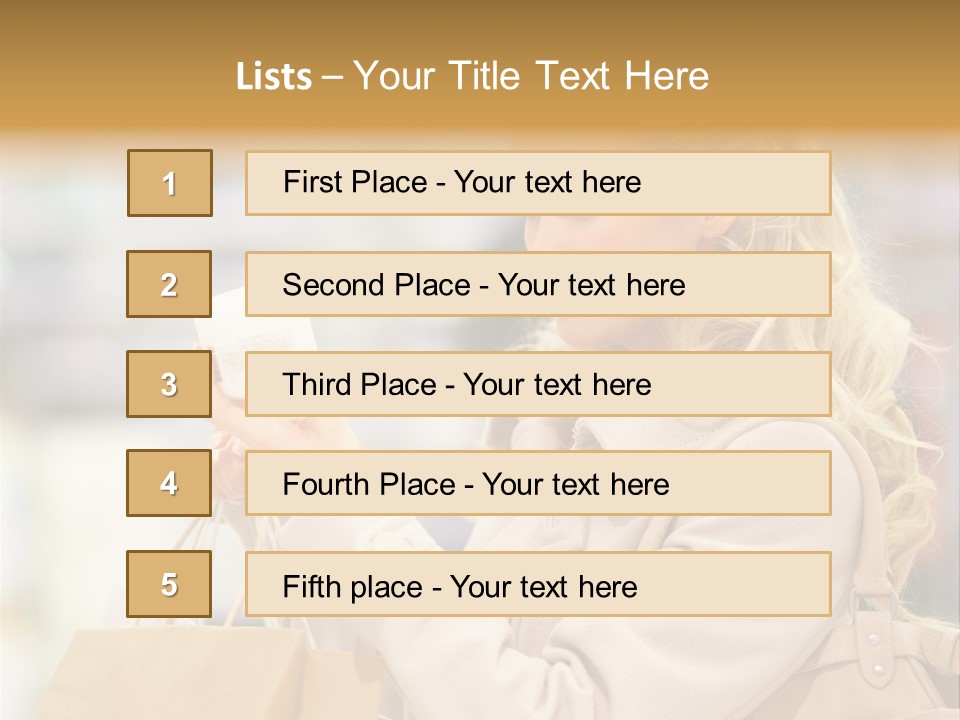Select the Fifth place text box
Viewport: 960px width, 720px height.
538,584
